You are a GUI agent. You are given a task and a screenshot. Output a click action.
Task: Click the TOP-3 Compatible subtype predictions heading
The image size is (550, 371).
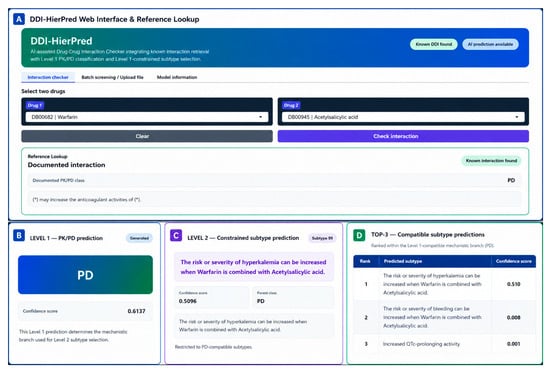[x=428, y=235]
